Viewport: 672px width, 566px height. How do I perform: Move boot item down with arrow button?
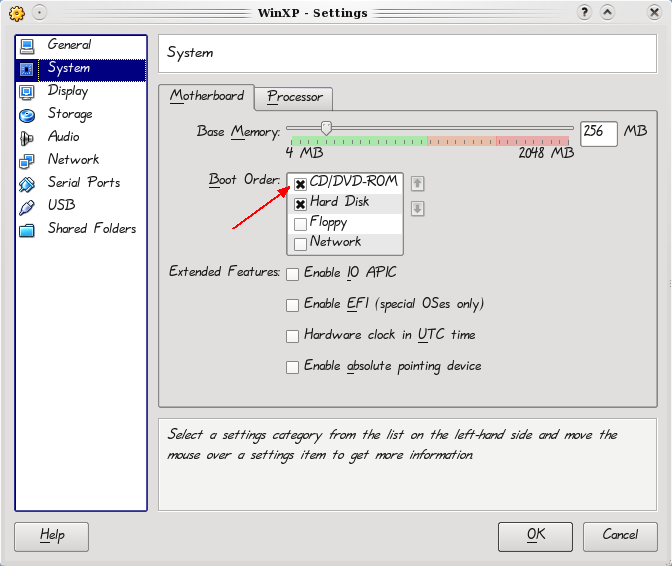417,209
